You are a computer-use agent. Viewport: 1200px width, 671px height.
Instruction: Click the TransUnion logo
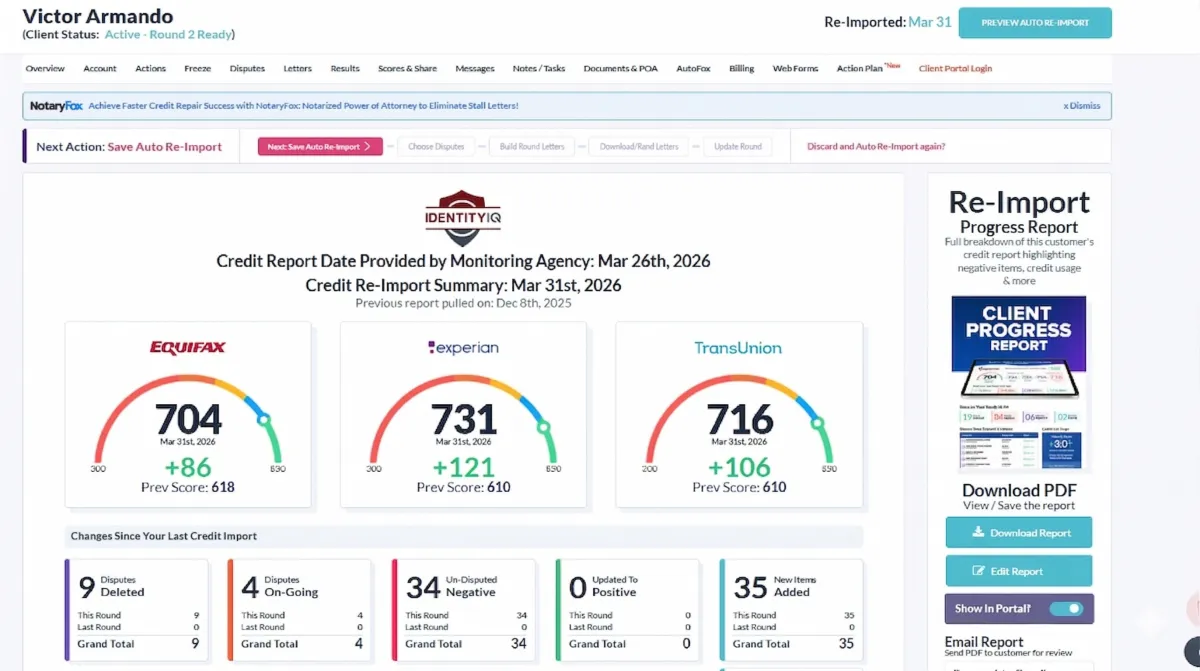click(738, 348)
